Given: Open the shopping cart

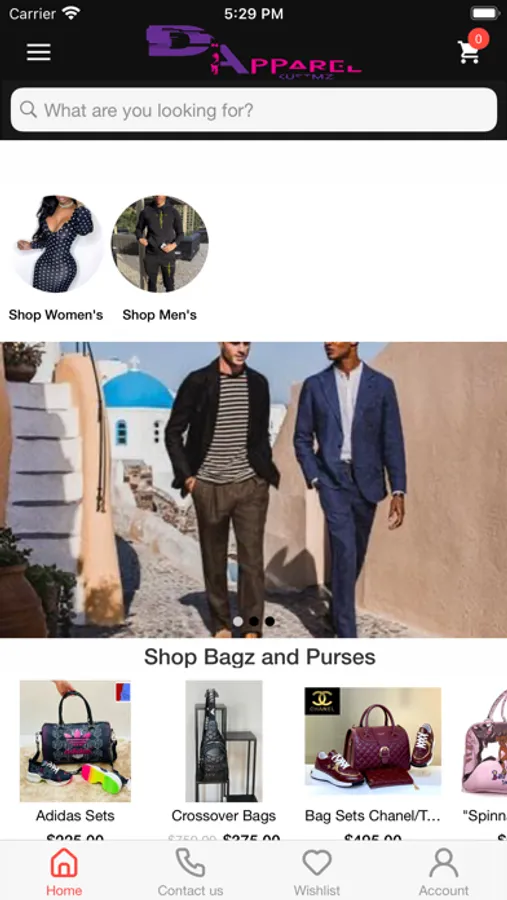Looking at the screenshot, I should [x=469, y=52].
